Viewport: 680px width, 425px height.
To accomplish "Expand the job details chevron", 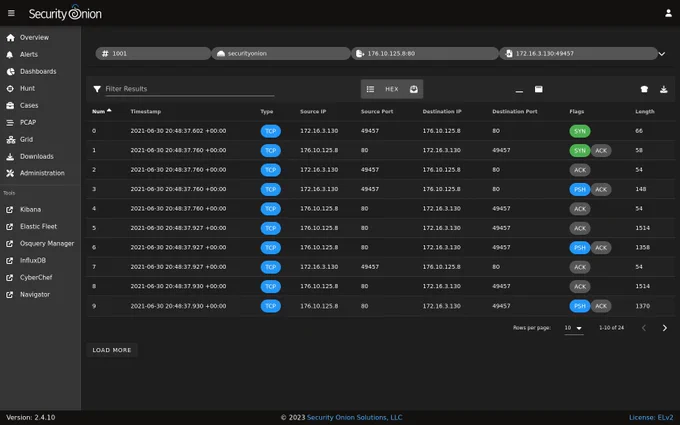I will pyautogui.click(x=662, y=54).
